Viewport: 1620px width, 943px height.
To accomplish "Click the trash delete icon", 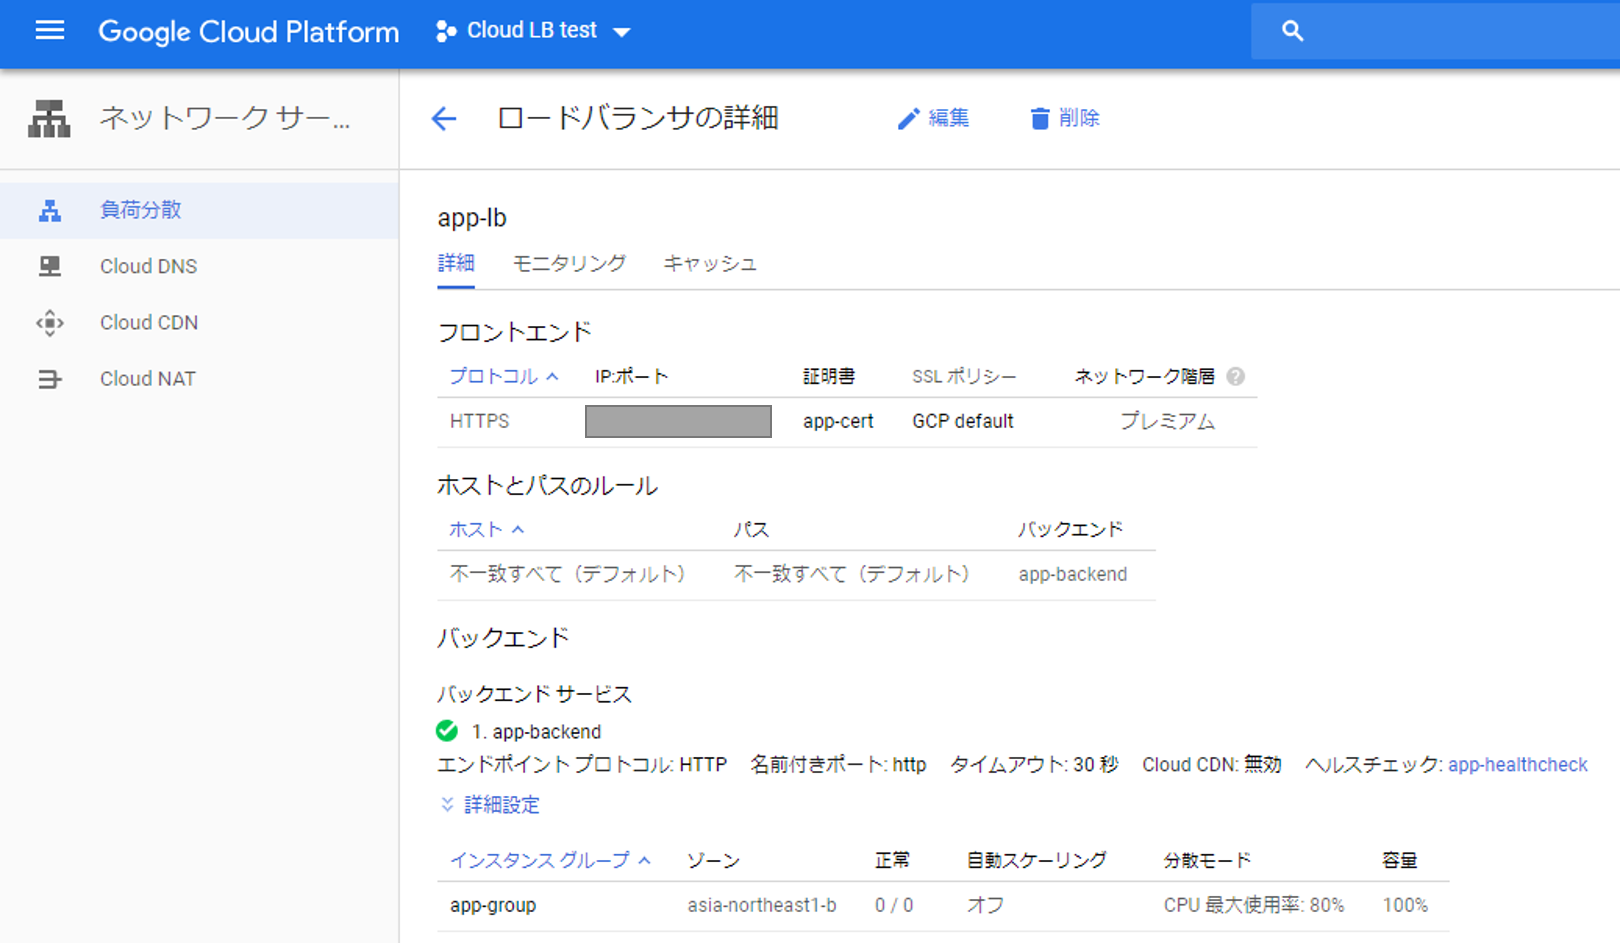I will (1040, 119).
